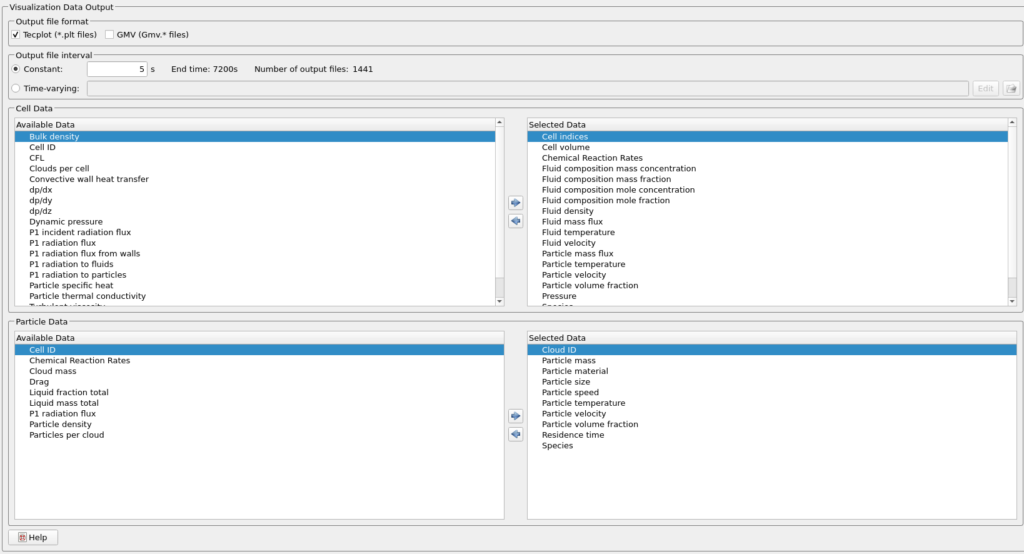Image resolution: width=1024 pixels, height=554 pixels.
Task: Click the Particle Data move-left arrow
Action: tap(516, 434)
